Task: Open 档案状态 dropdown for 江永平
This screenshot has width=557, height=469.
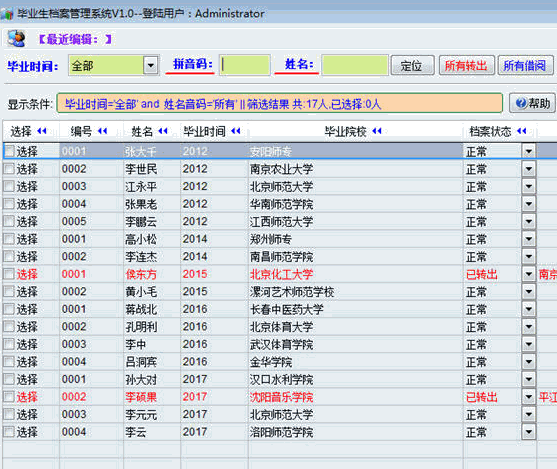Action: [529, 187]
